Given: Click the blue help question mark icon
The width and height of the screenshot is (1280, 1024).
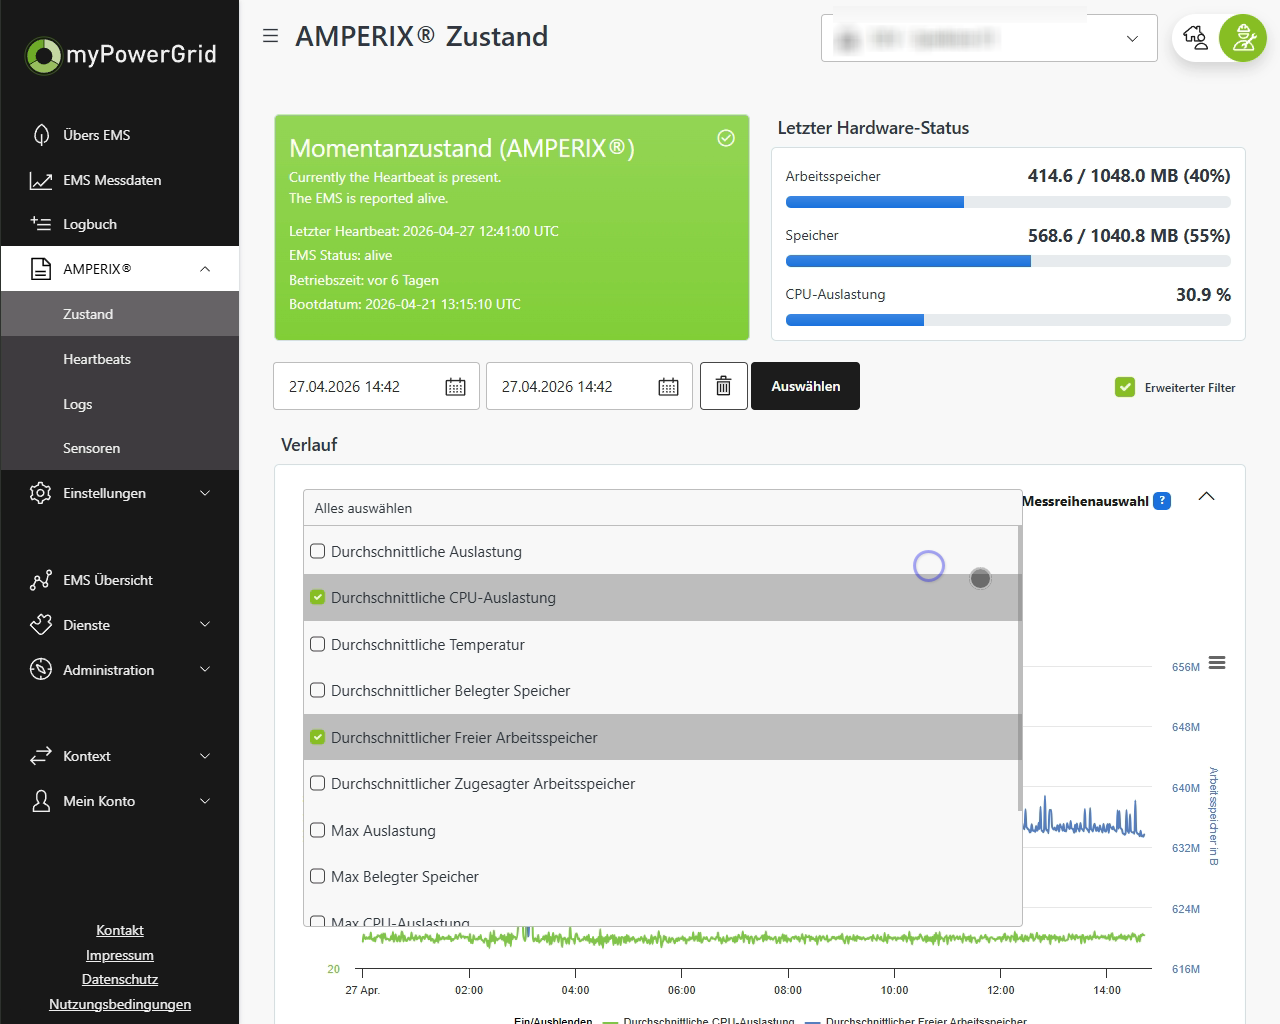Looking at the screenshot, I should 1162,501.
